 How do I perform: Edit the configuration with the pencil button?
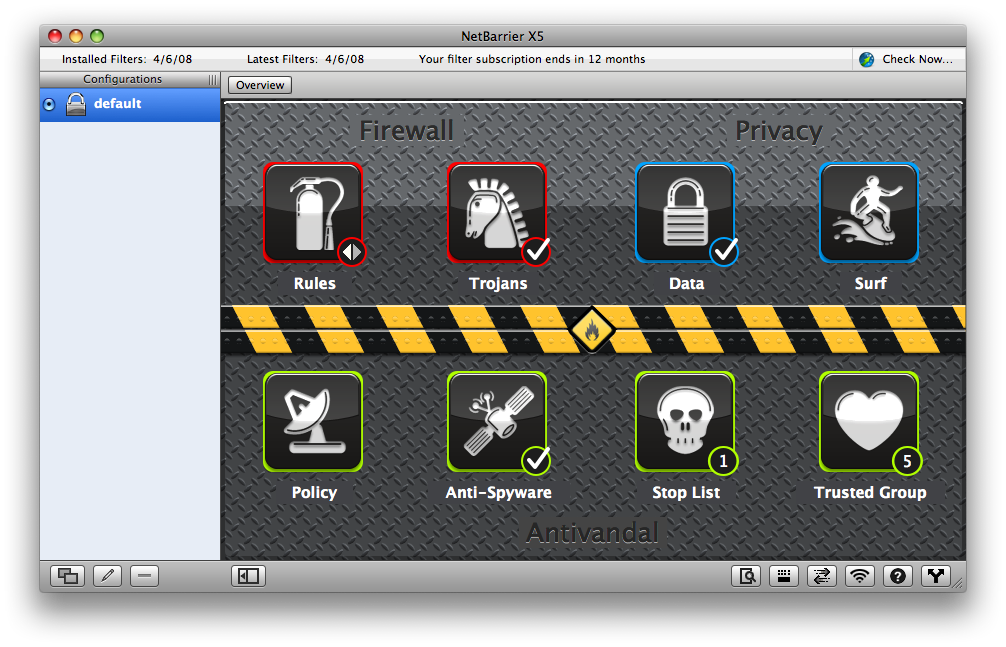pyautogui.click(x=107, y=576)
